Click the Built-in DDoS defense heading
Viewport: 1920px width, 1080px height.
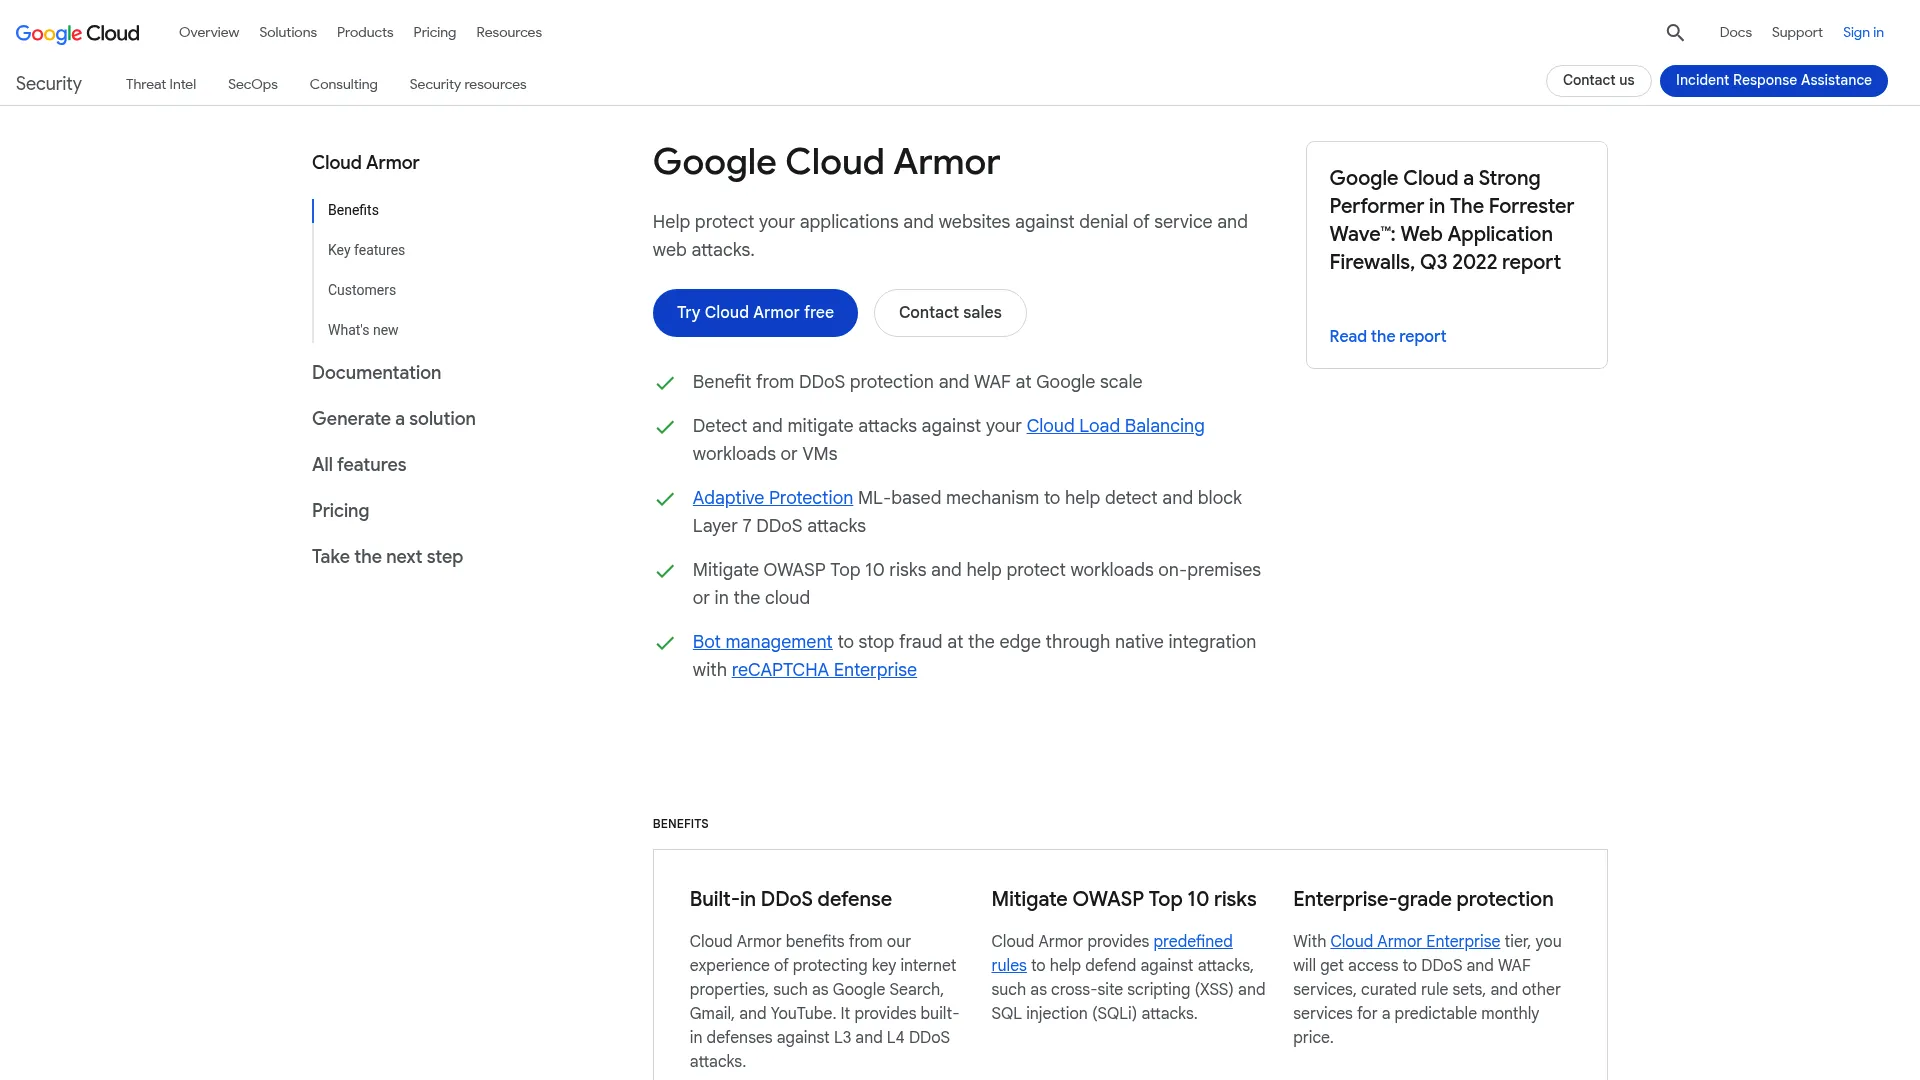[x=790, y=899]
